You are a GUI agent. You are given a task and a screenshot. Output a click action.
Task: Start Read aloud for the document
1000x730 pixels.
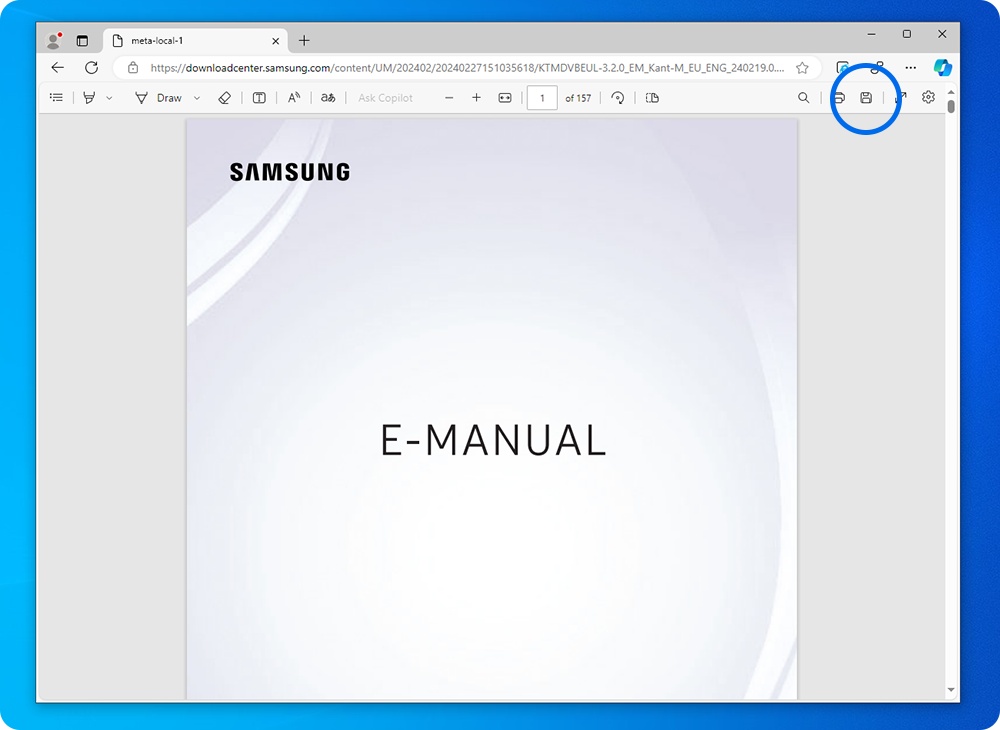295,97
